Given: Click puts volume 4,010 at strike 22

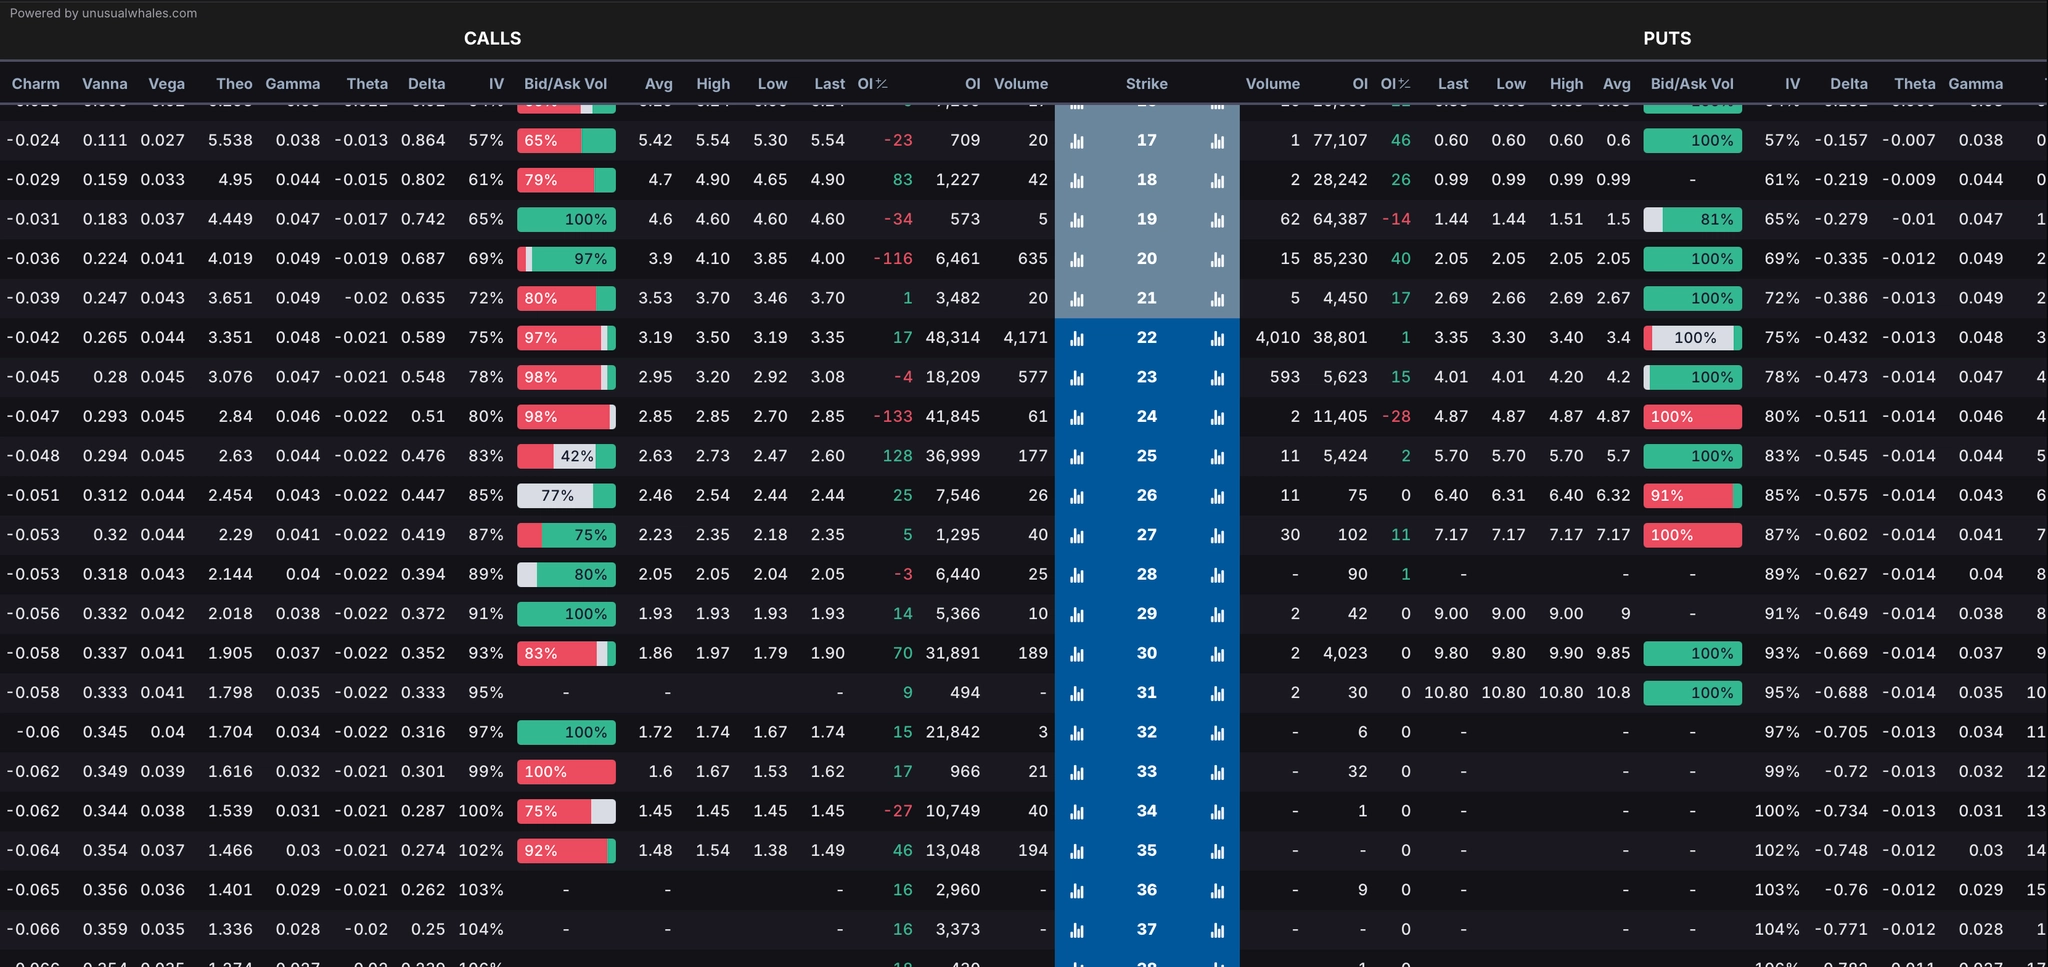Looking at the screenshot, I should 1278,338.
